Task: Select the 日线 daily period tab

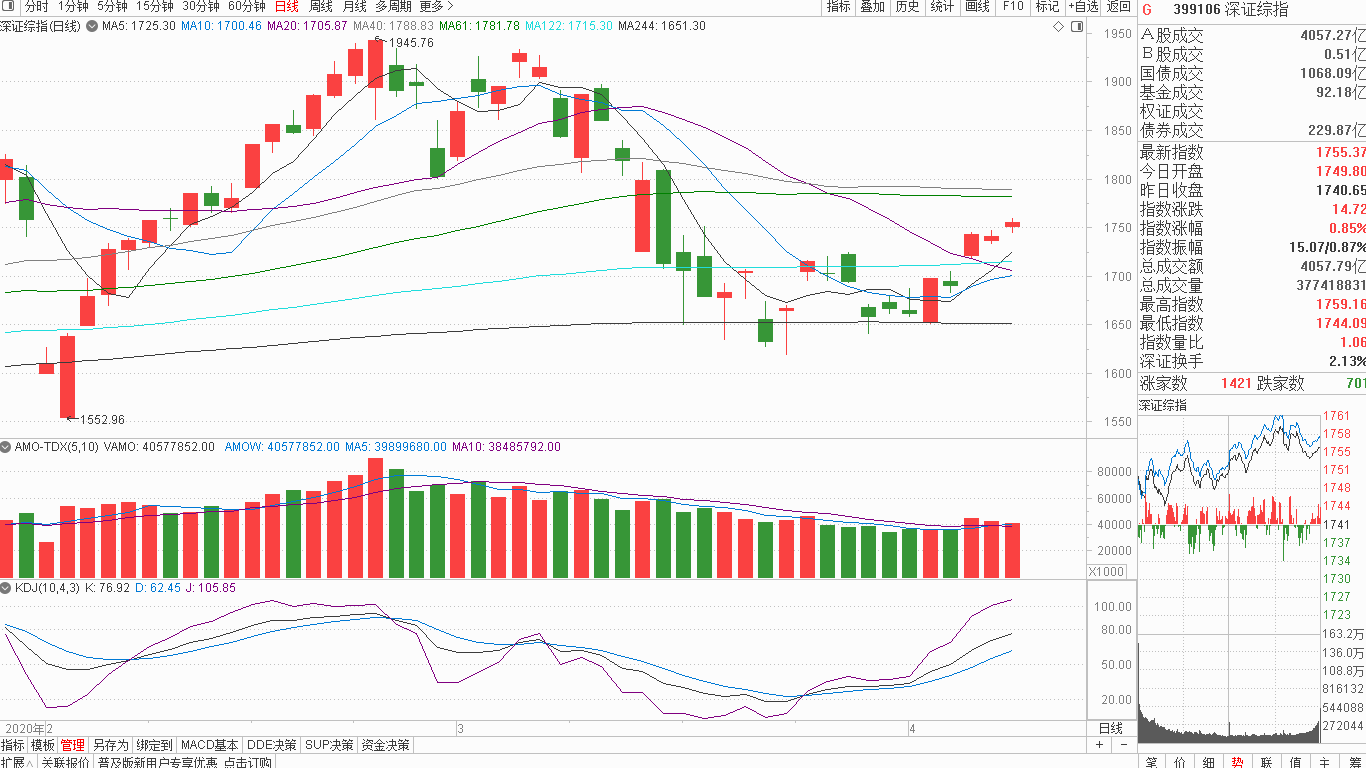Action: click(x=286, y=6)
